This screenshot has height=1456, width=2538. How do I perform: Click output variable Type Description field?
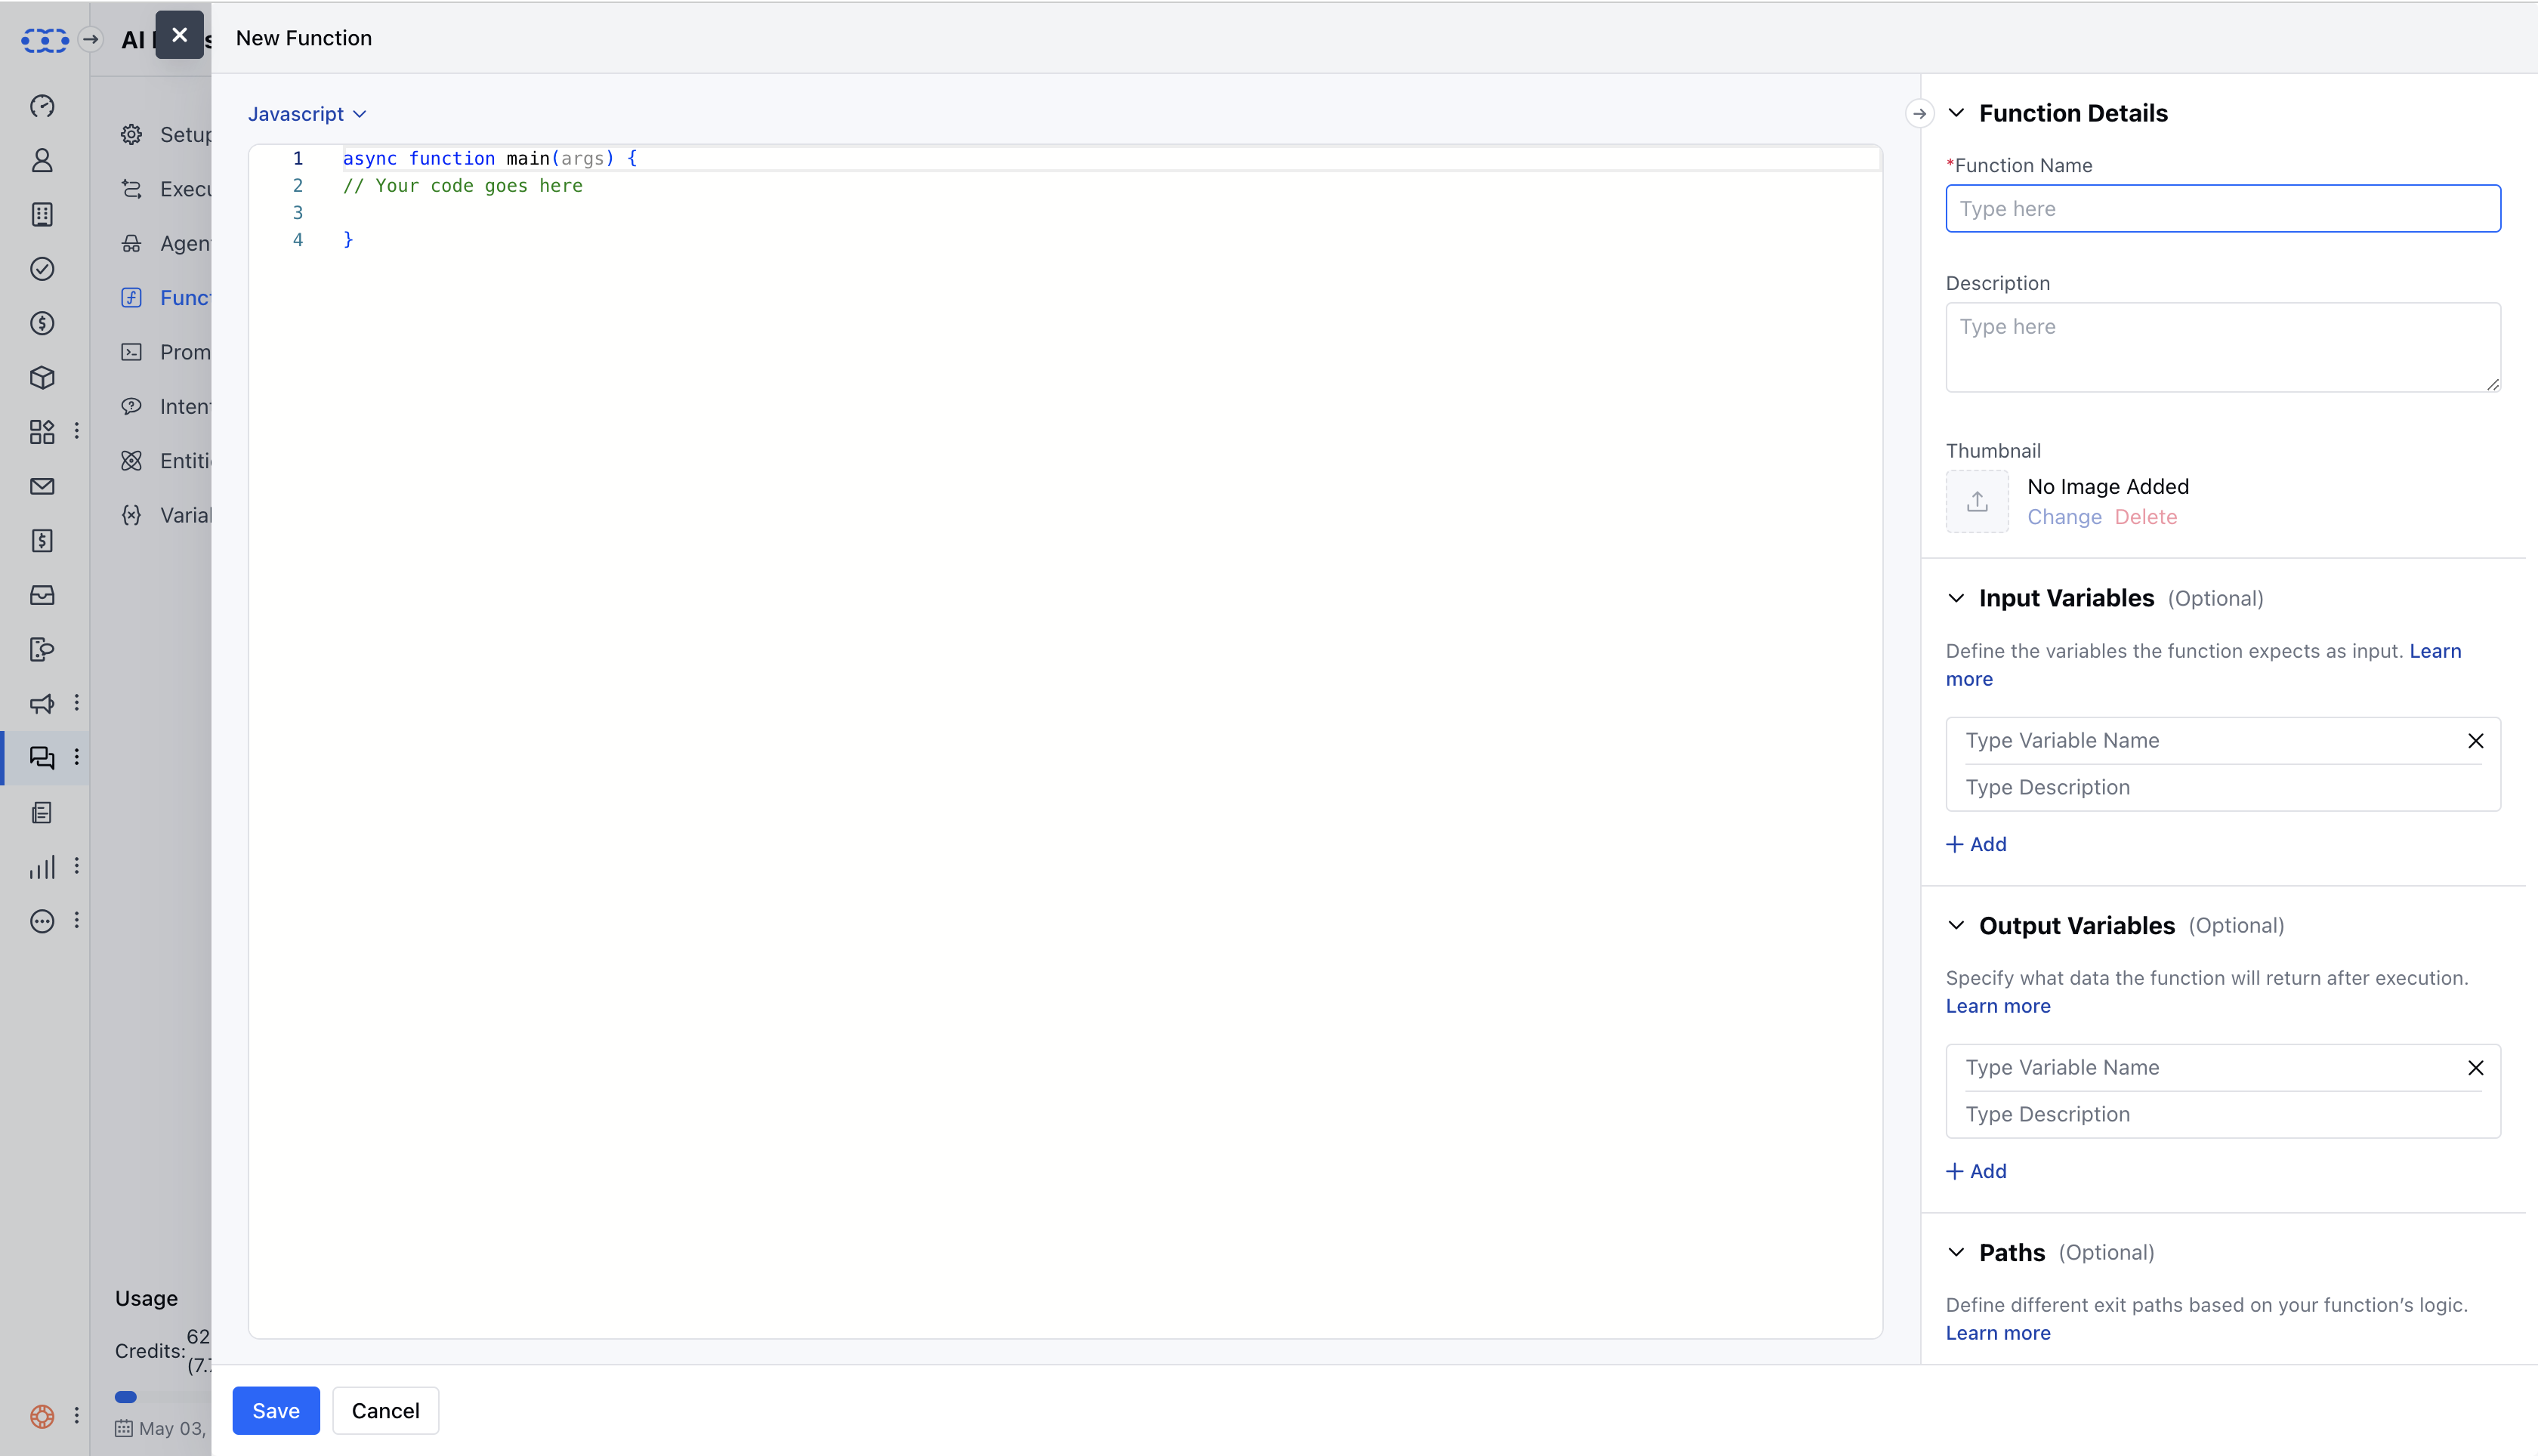[2223, 1114]
